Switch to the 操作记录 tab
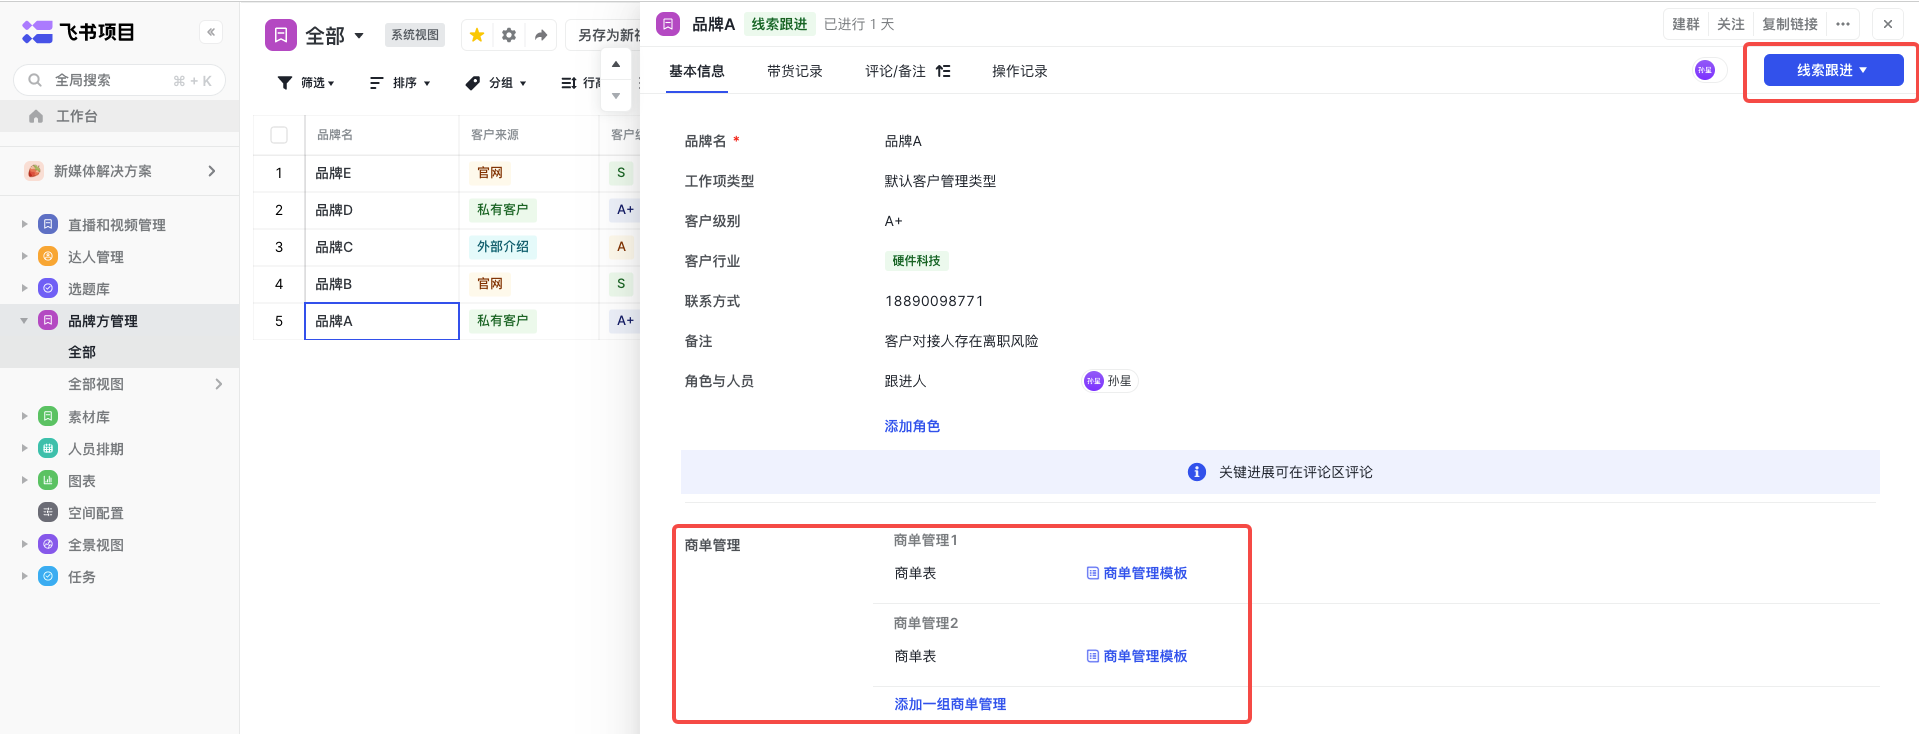Image resolution: width=1919 pixels, height=734 pixels. point(1019,71)
